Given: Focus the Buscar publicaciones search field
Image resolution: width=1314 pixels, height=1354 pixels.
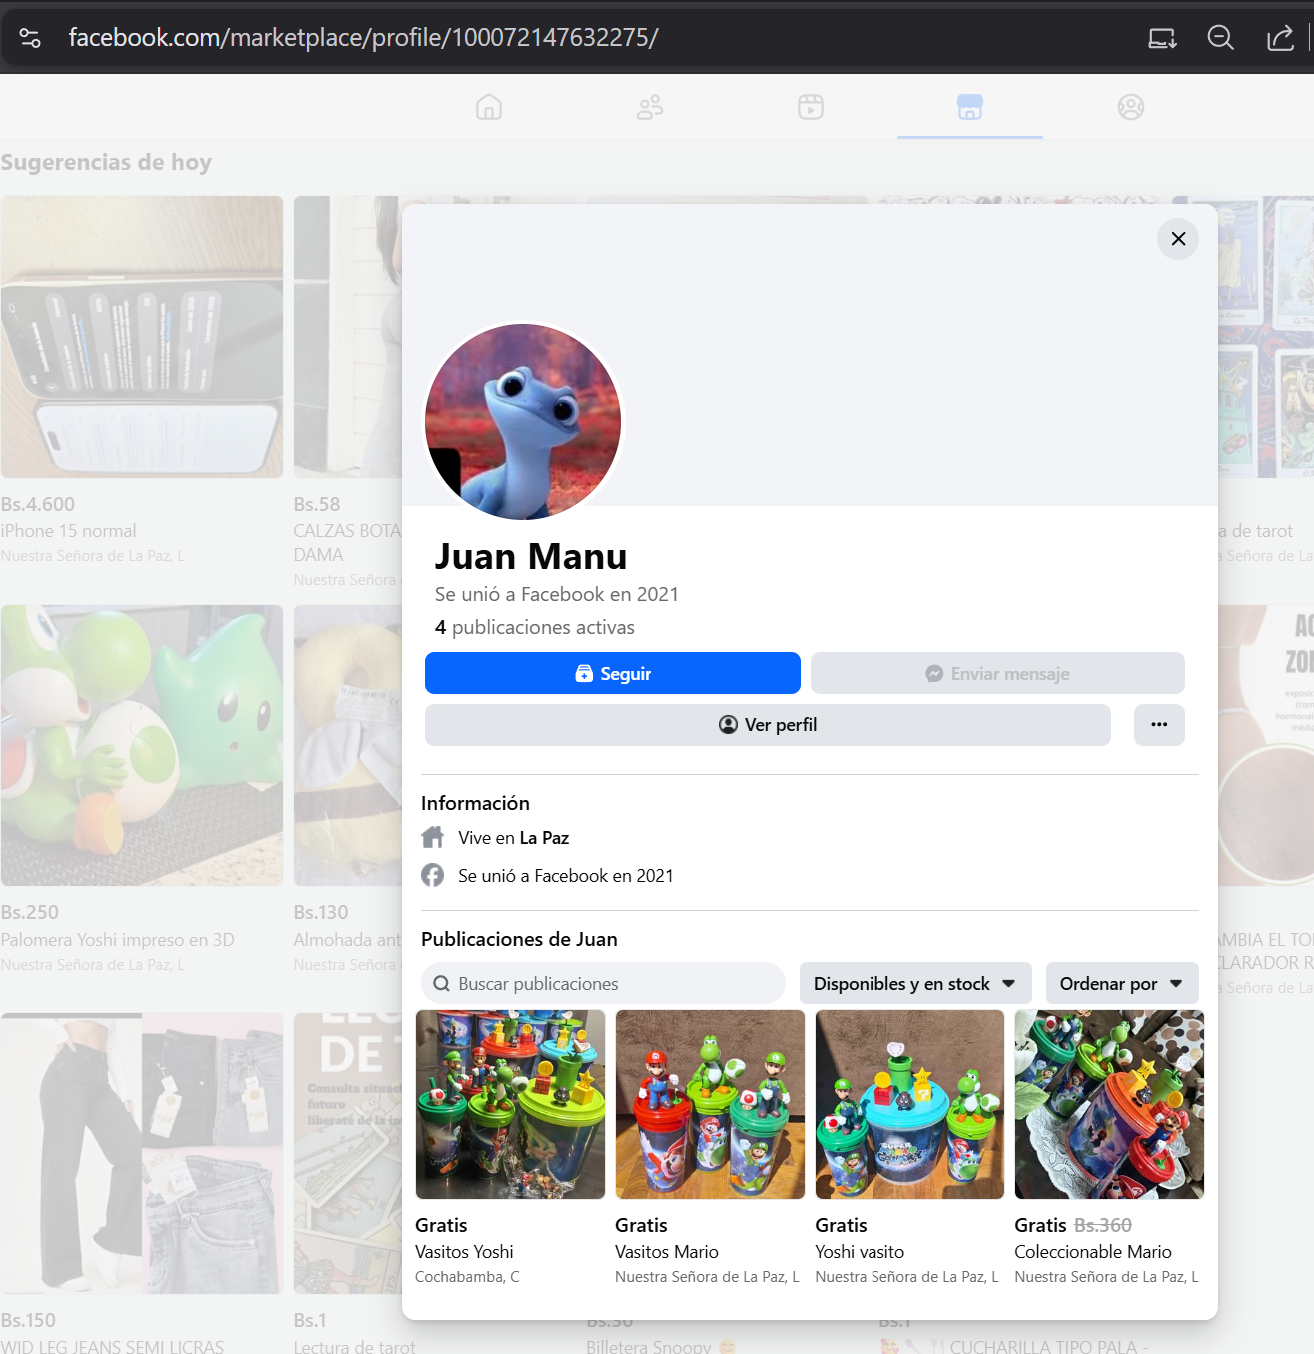Looking at the screenshot, I should tap(603, 983).
